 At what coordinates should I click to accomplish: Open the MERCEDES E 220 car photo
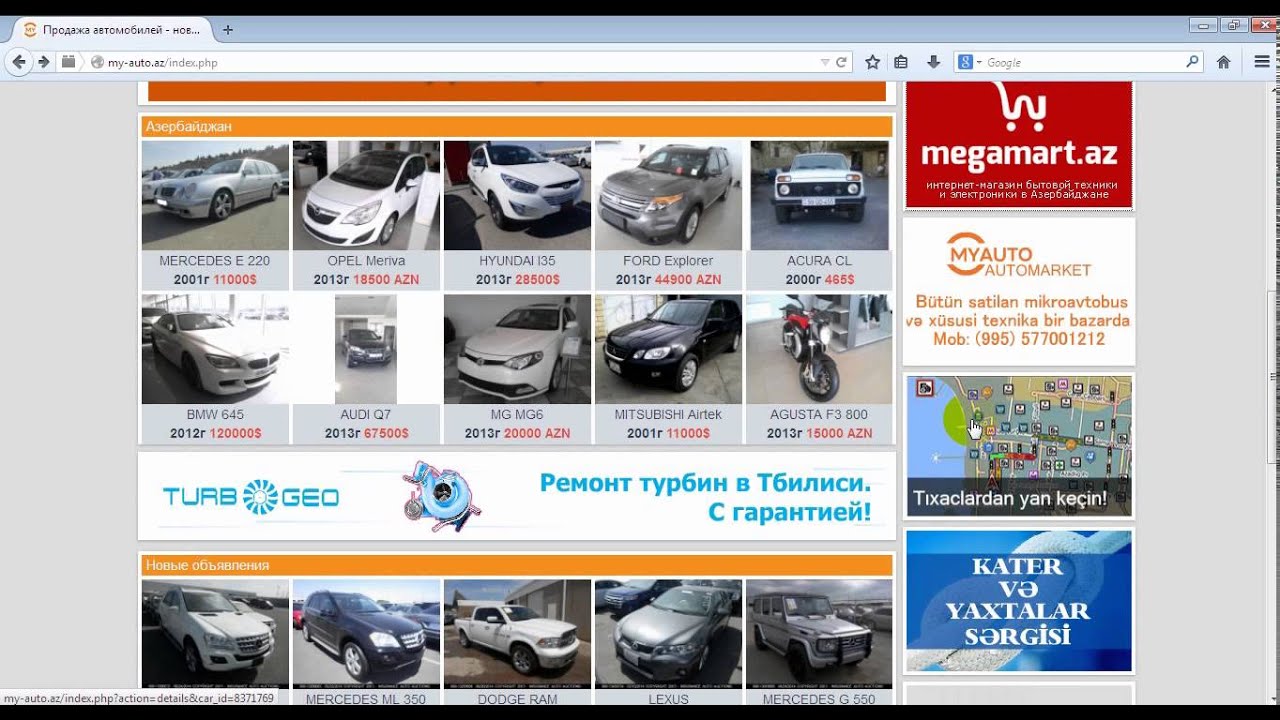[215, 195]
